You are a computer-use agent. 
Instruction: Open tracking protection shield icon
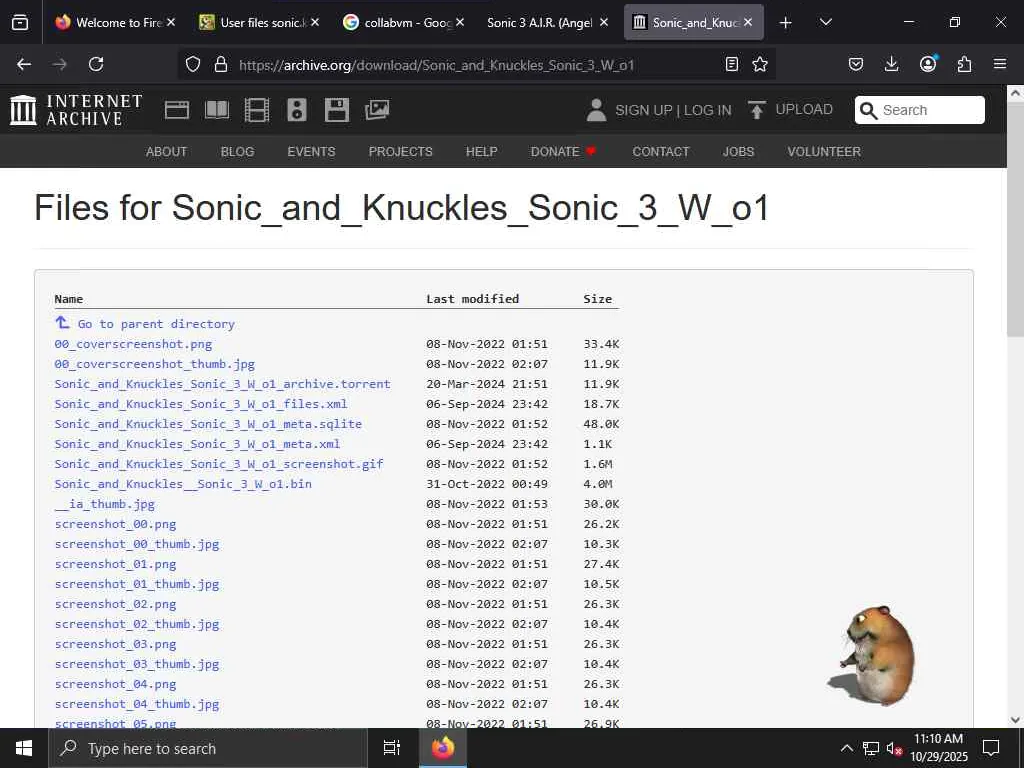[193, 64]
